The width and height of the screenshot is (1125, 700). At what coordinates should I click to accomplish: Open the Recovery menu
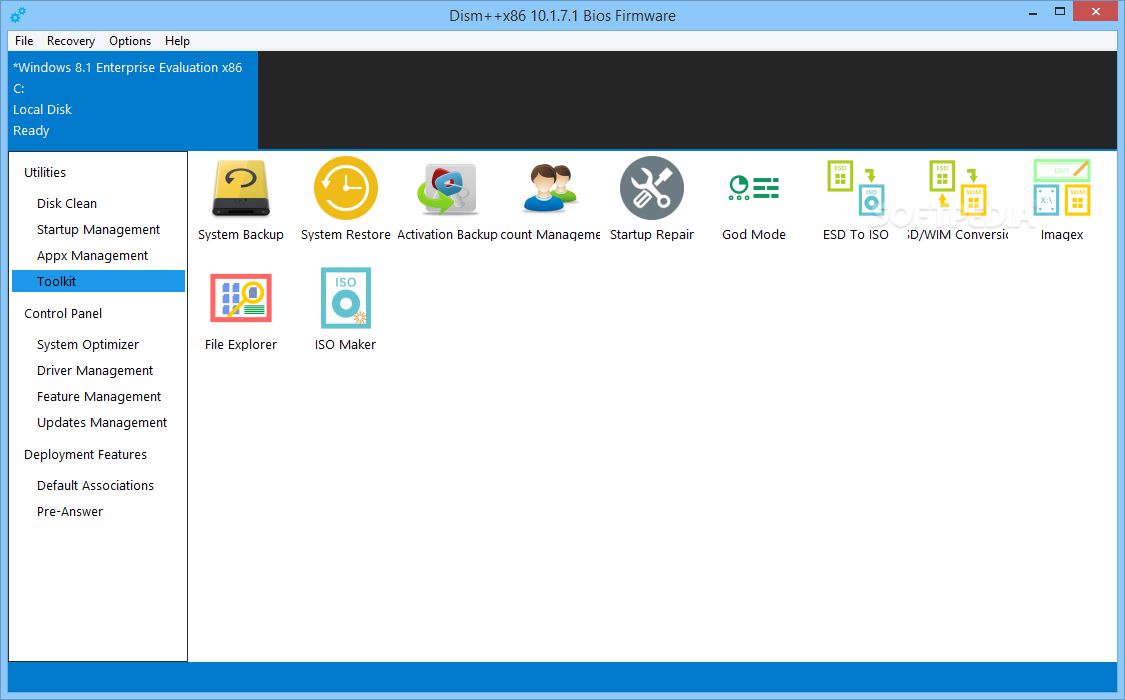(x=71, y=41)
